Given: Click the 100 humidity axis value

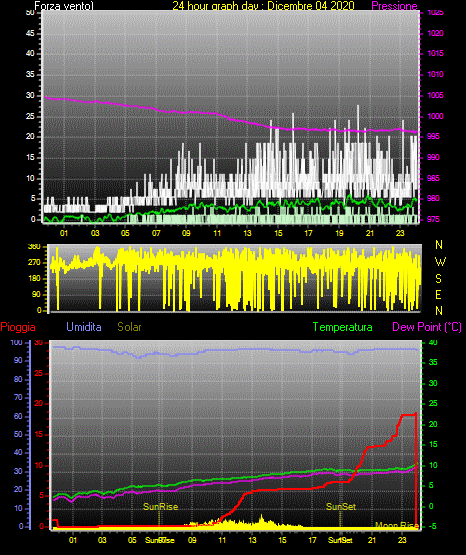Looking at the screenshot, I should click(x=17, y=342).
